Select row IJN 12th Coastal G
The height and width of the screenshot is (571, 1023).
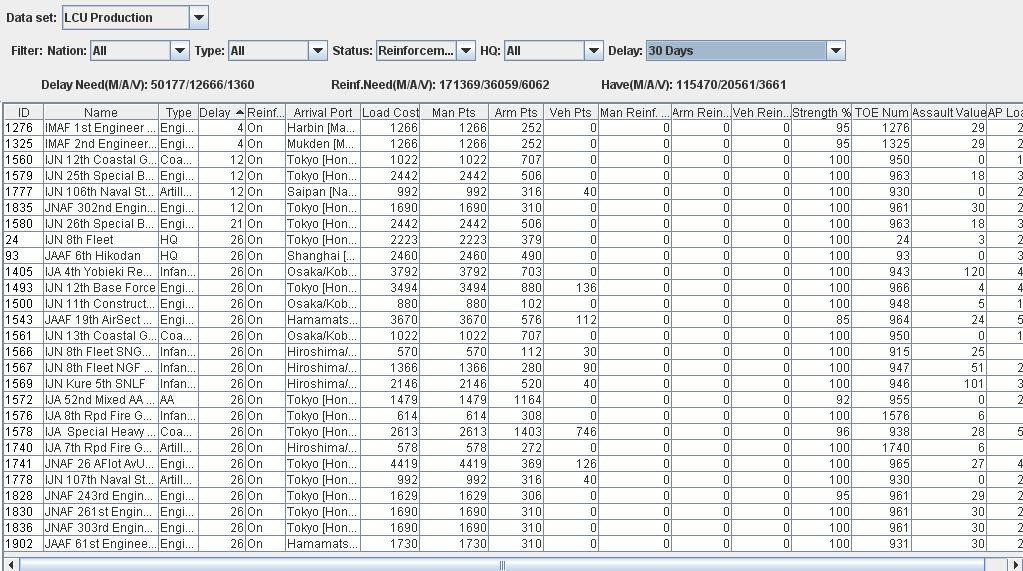point(512,160)
